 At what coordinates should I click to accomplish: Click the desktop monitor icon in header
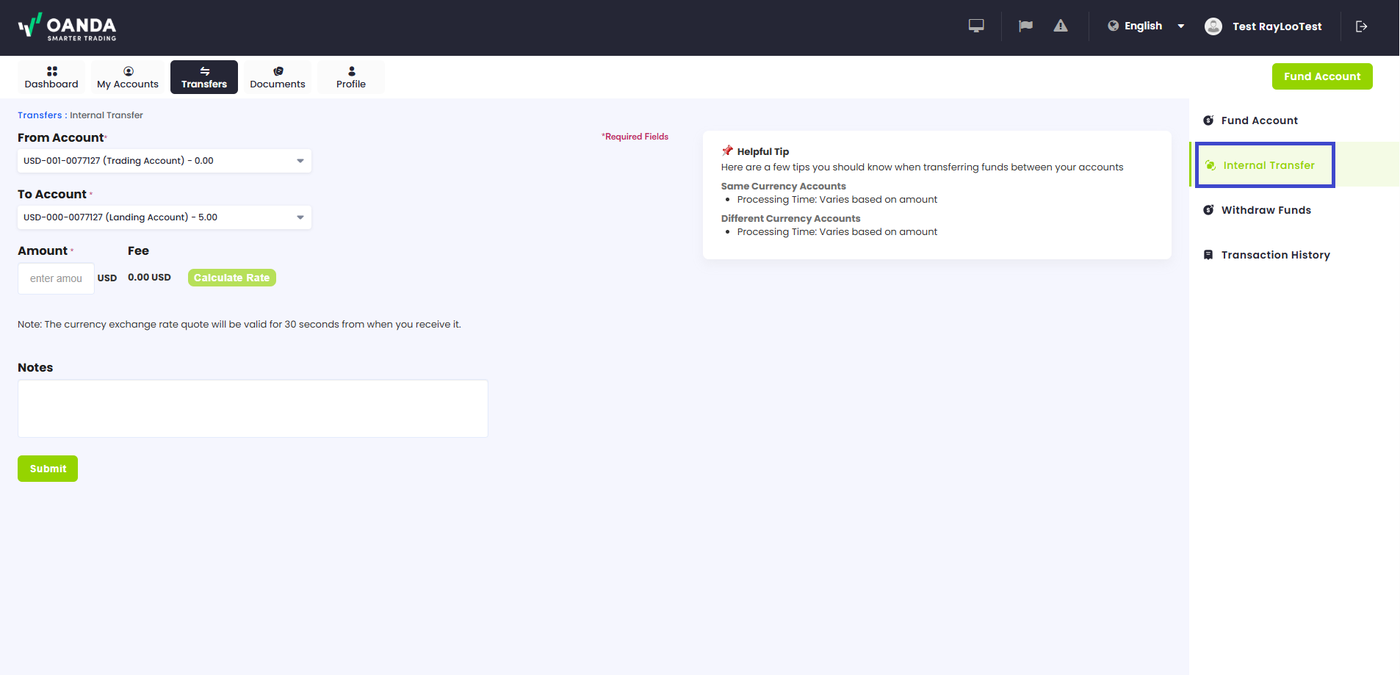(x=977, y=26)
